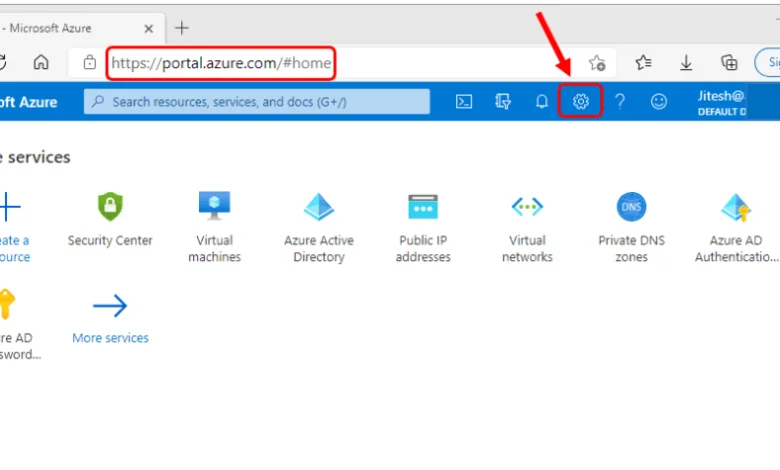780x470 pixels.
Task: Click the browser Home button
Action: (x=41, y=62)
